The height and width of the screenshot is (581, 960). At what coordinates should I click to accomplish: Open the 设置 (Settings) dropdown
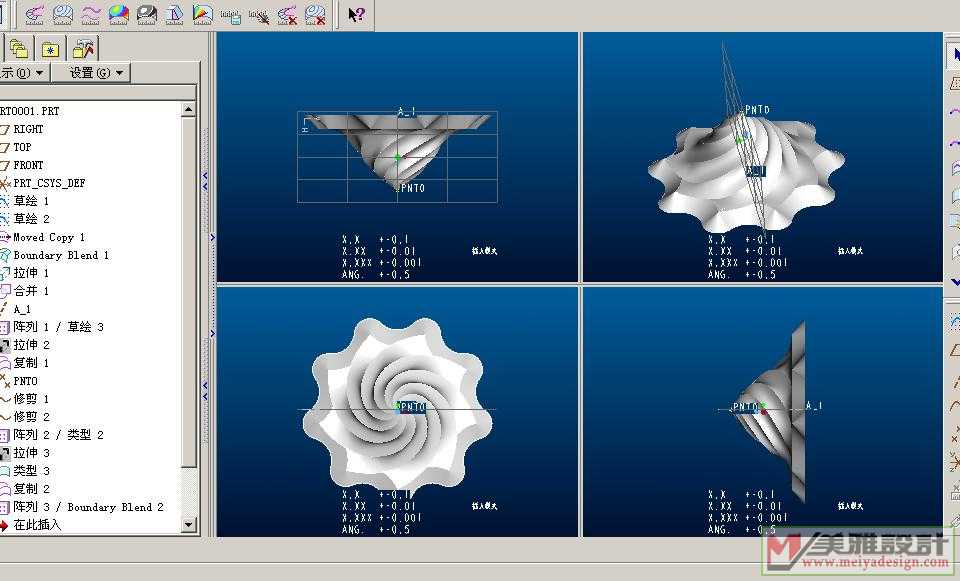[x=96, y=73]
